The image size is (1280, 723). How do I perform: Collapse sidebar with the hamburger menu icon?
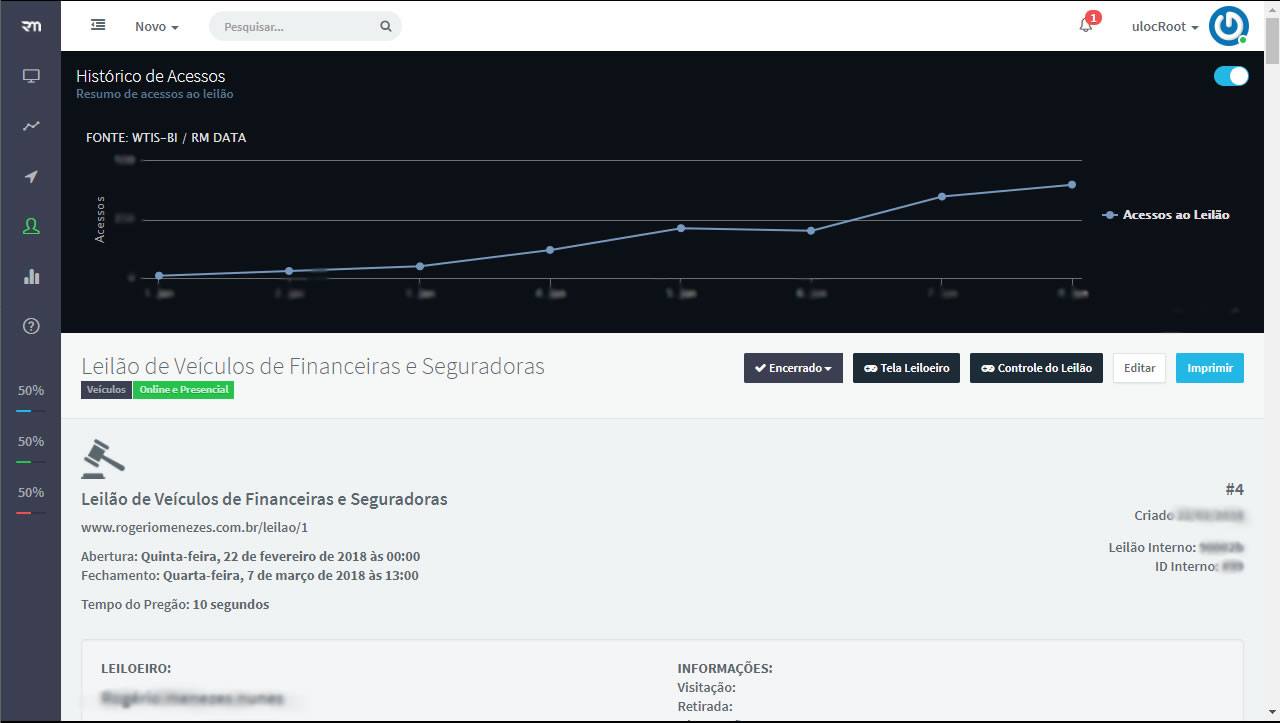98,26
